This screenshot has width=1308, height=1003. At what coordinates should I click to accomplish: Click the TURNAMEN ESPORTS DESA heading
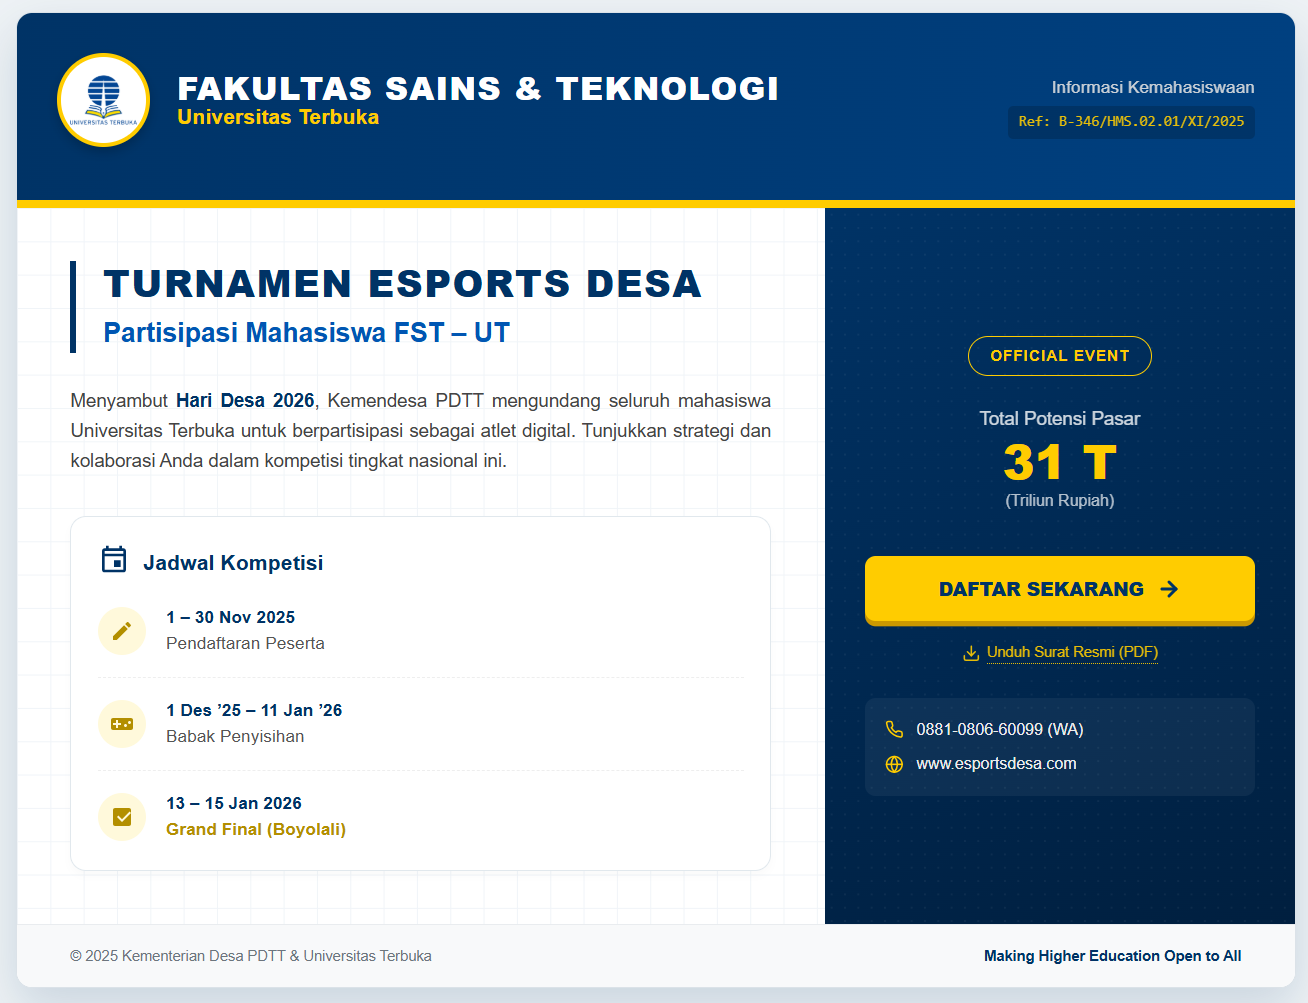pos(402,284)
